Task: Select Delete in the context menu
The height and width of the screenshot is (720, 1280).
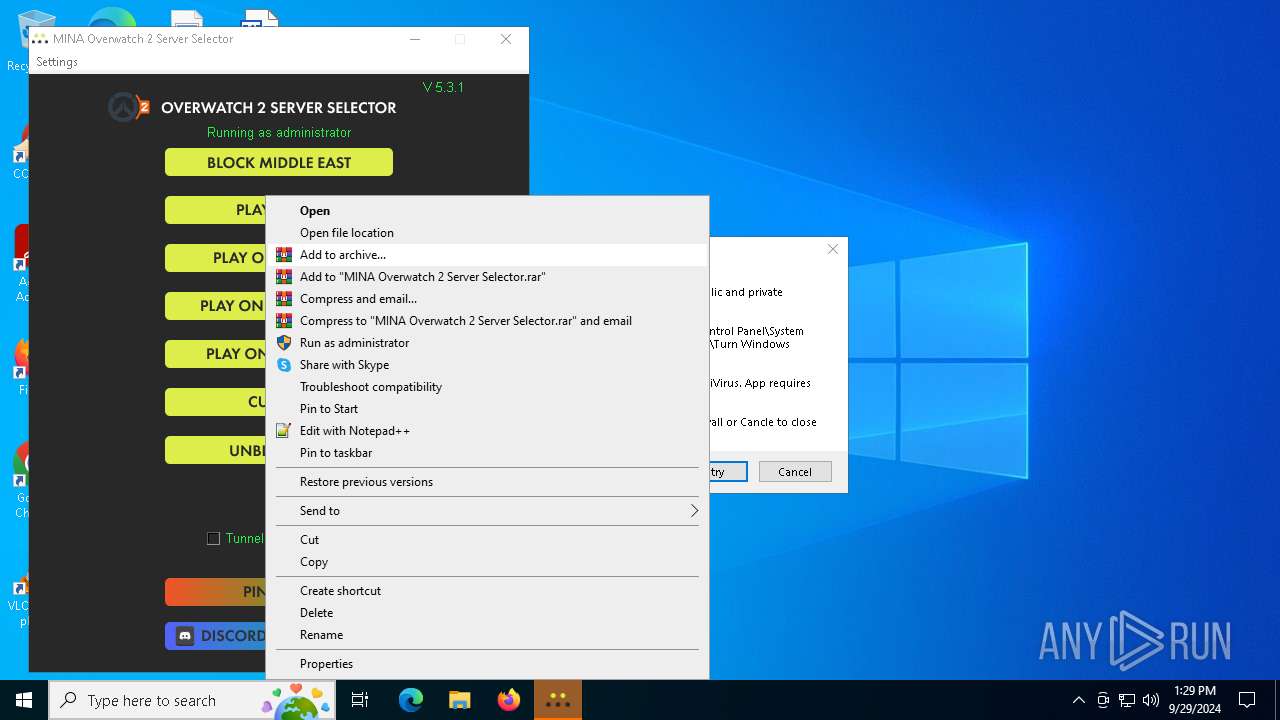Action: pos(487,613)
